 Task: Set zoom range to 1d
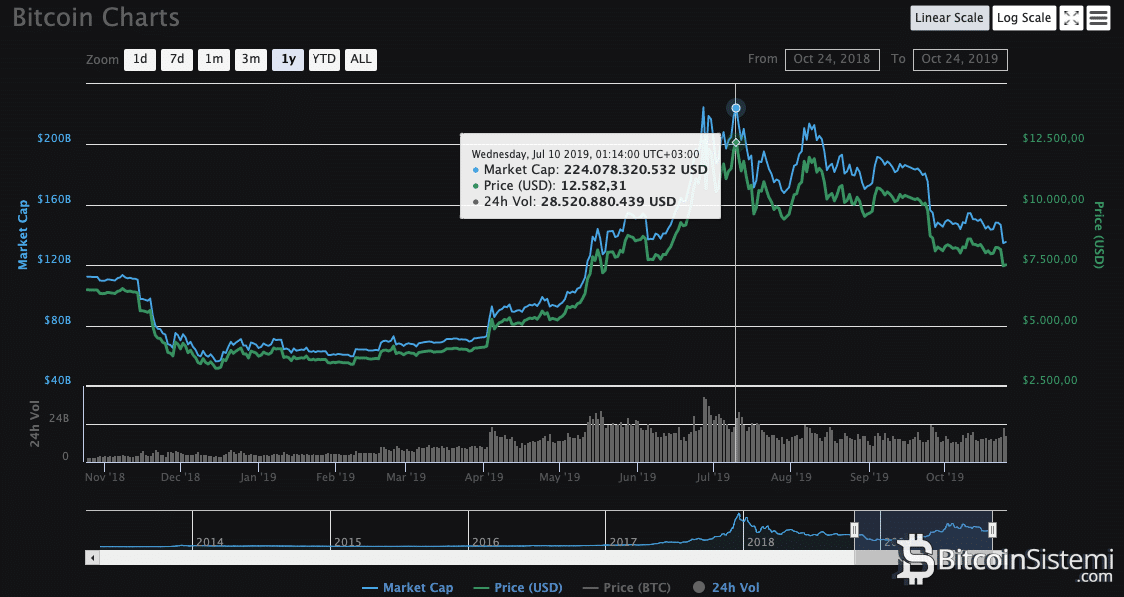140,59
